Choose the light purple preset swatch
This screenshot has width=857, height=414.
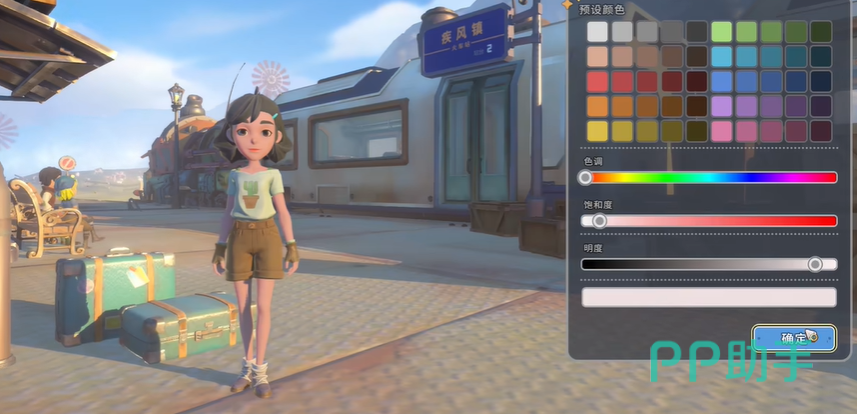pyautogui.click(x=722, y=106)
